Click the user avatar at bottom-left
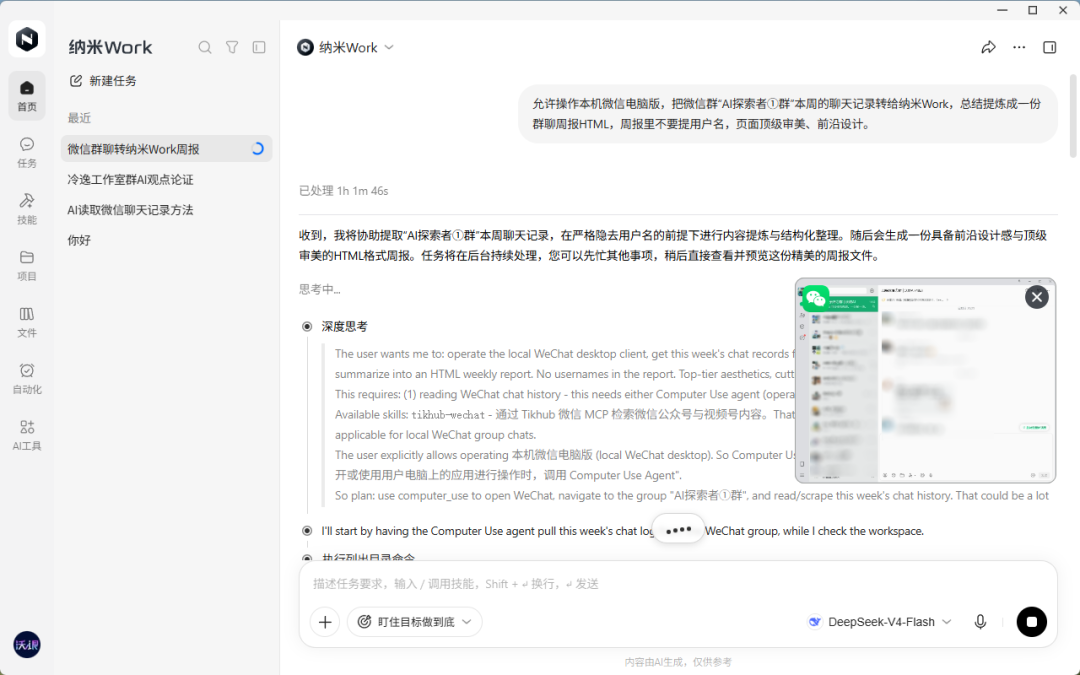Viewport: 1080px width, 675px height. tap(27, 645)
